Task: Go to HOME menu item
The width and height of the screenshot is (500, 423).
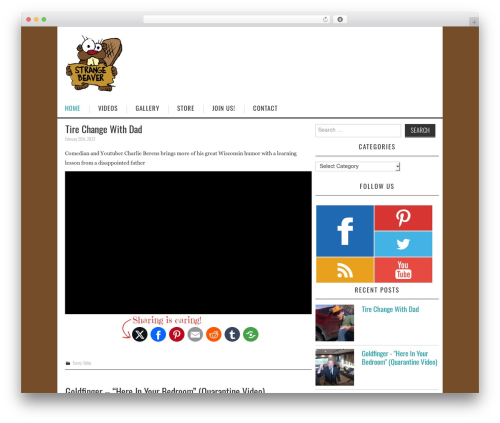Action: tap(72, 108)
